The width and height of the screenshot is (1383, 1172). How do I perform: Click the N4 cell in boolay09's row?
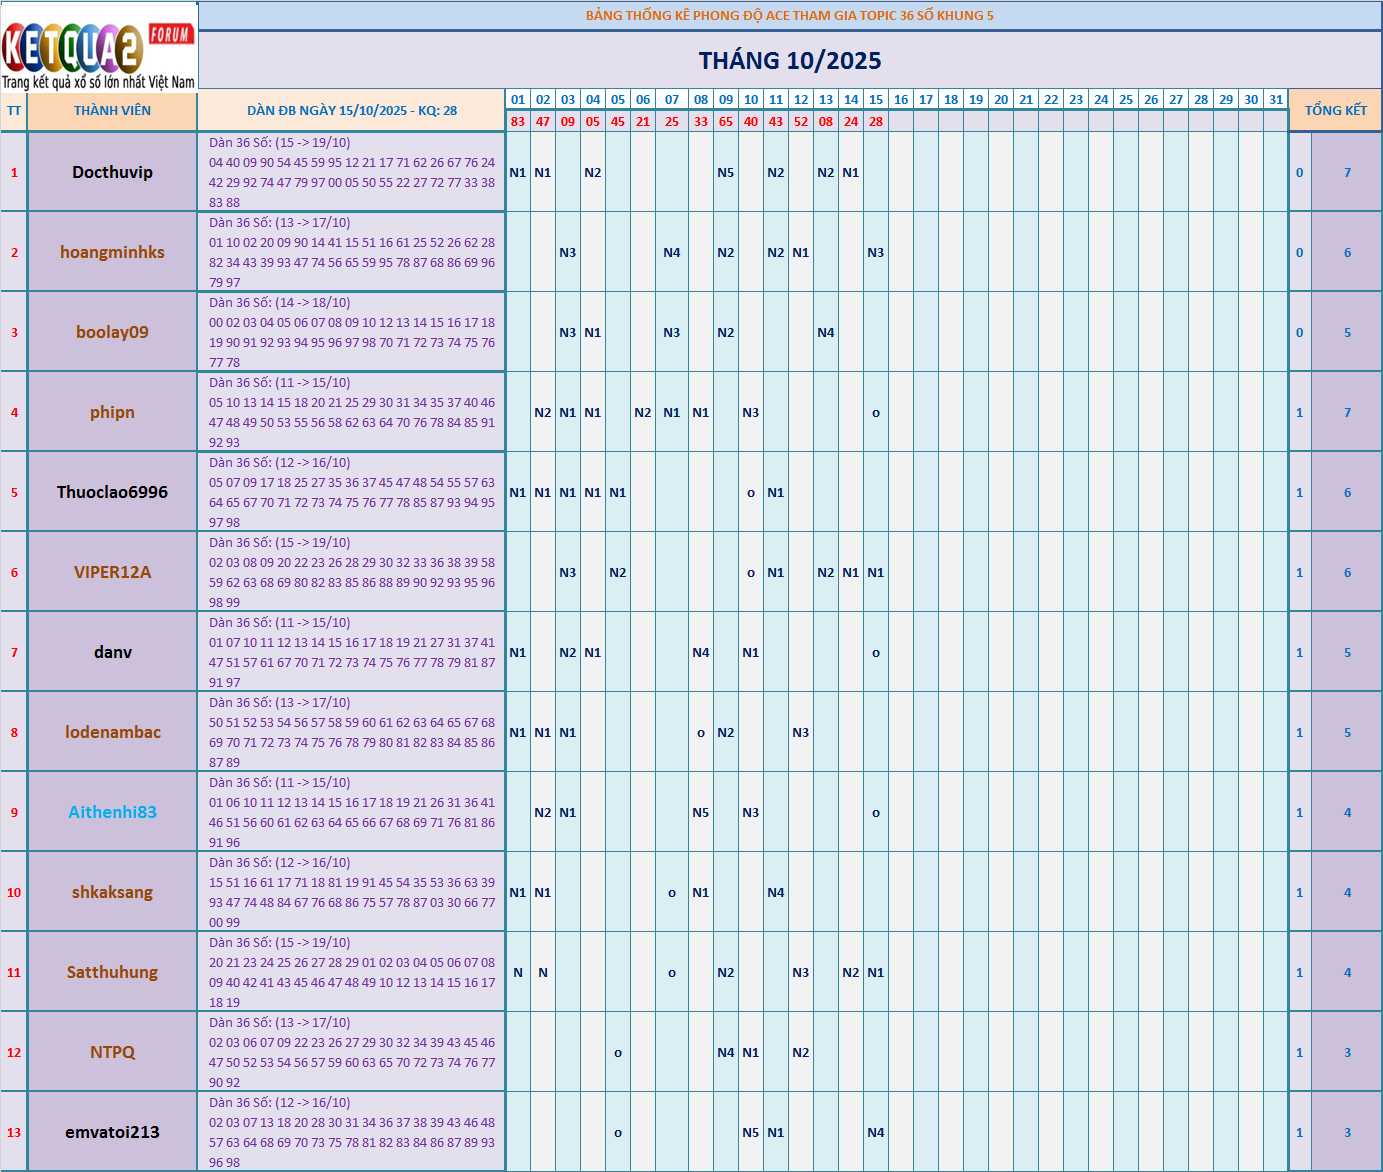(825, 333)
